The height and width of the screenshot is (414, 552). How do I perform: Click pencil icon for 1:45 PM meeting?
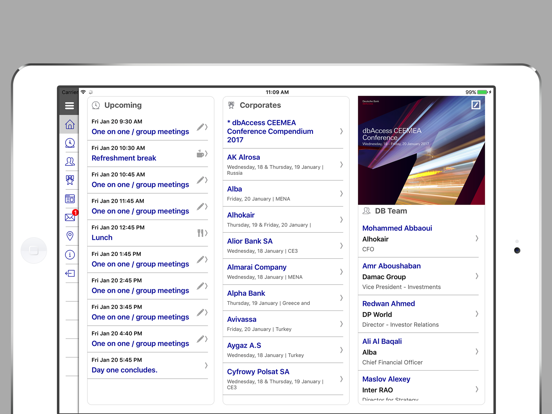click(x=200, y=259)
